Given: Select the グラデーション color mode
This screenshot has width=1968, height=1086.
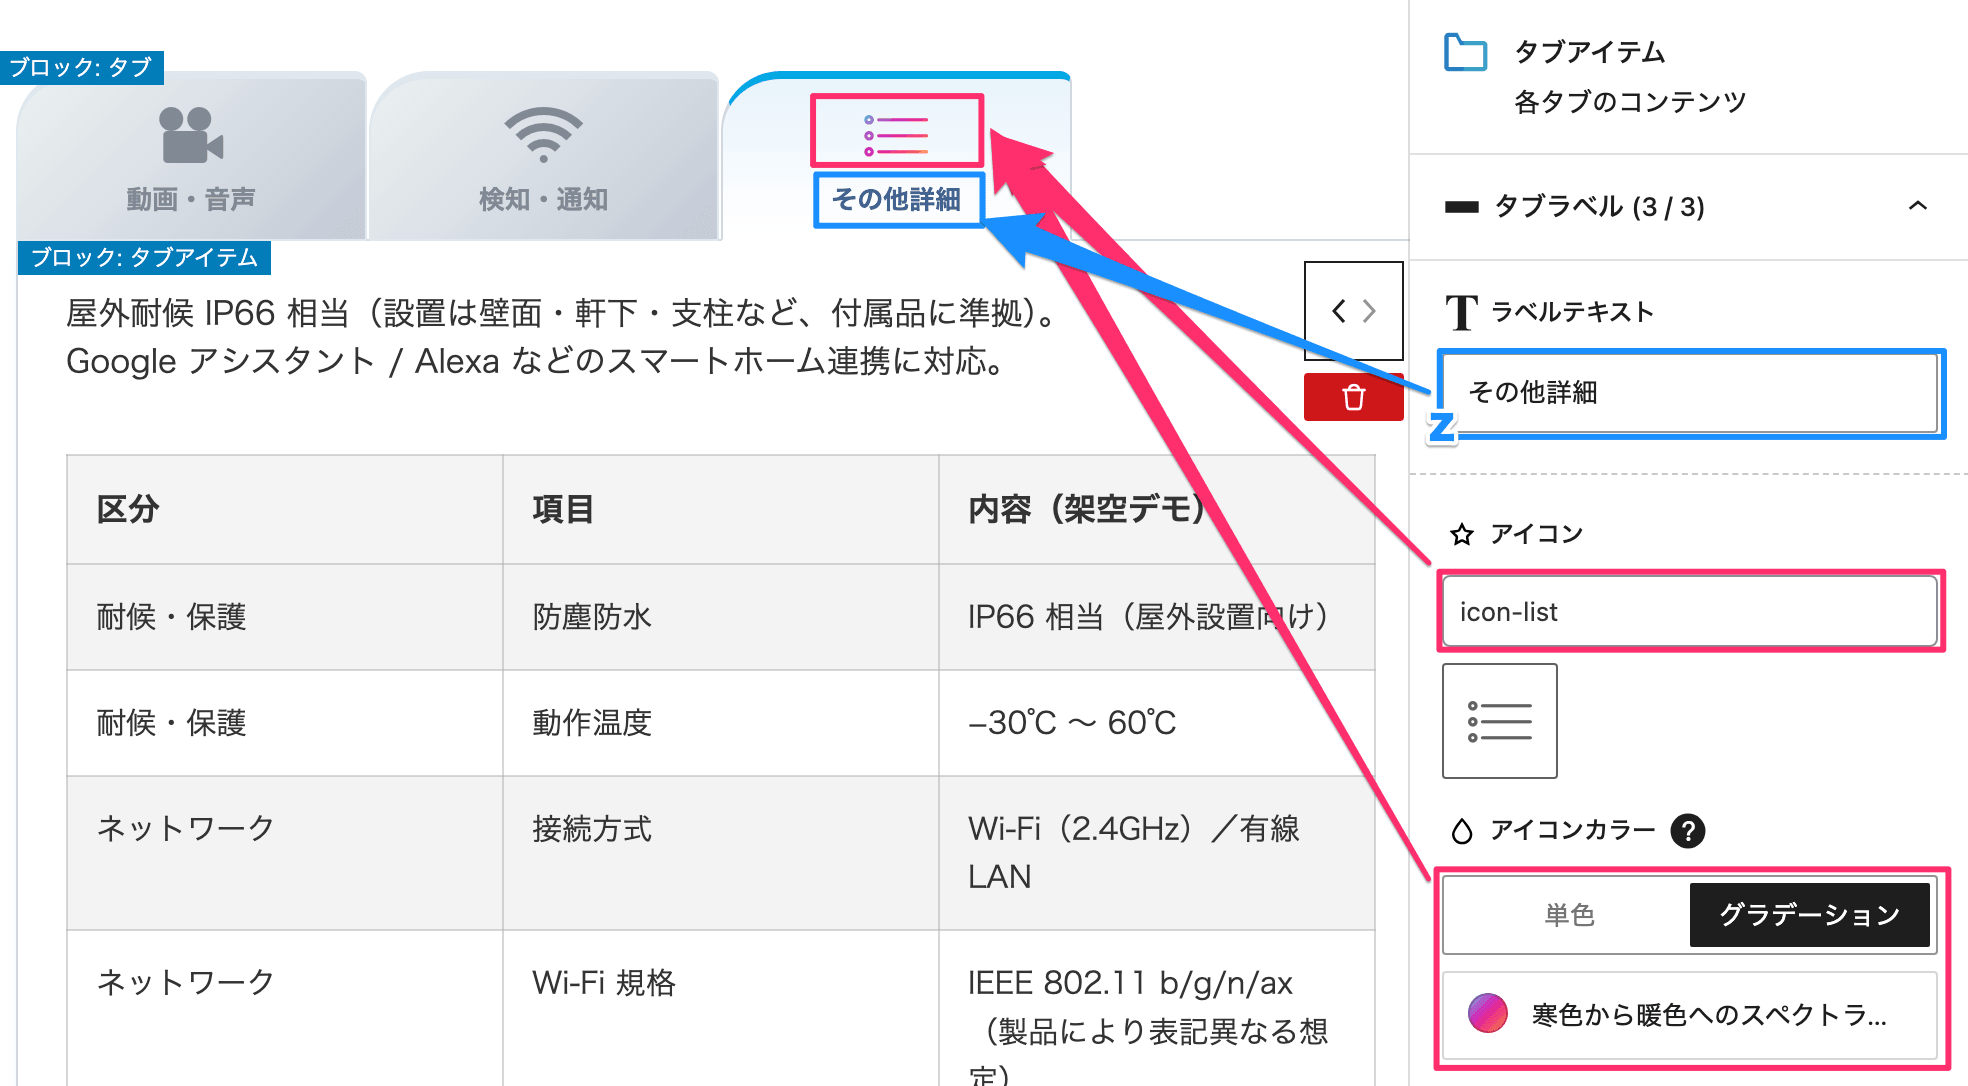Looking at the screenshot, I should coord(1809,914).
